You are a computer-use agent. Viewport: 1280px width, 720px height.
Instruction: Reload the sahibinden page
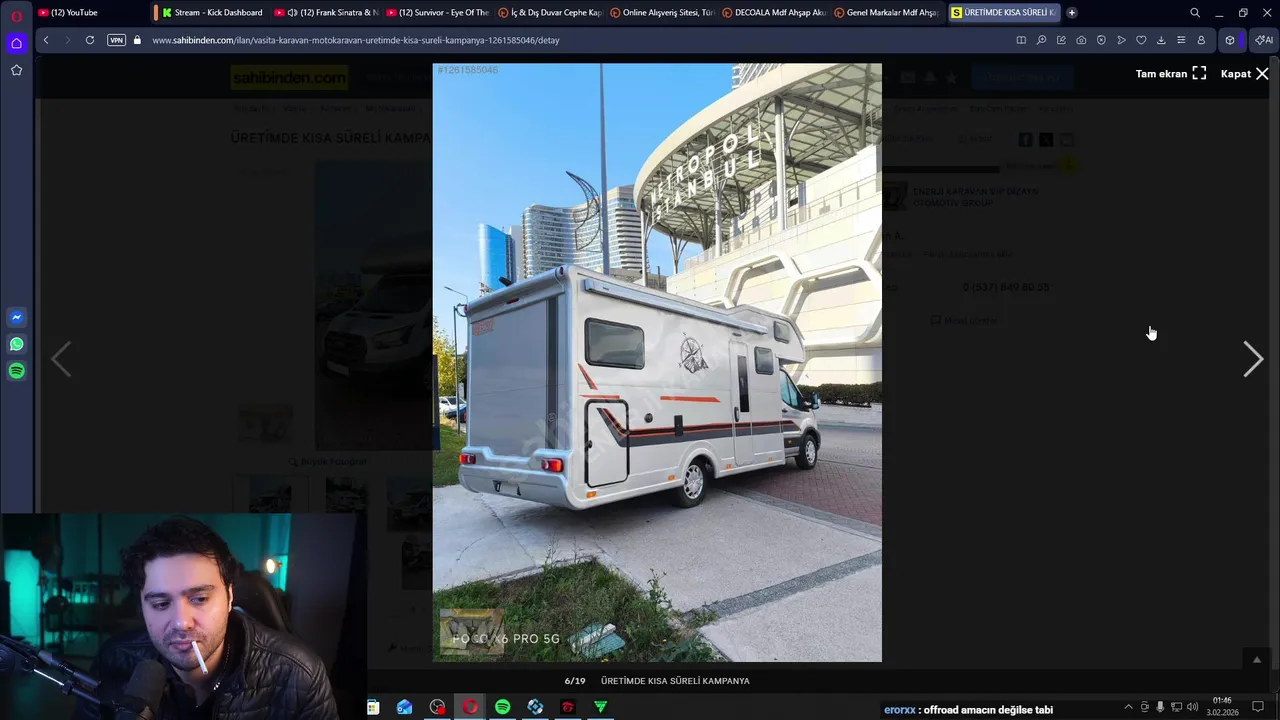pyautogui.click(x=89, y=40)
